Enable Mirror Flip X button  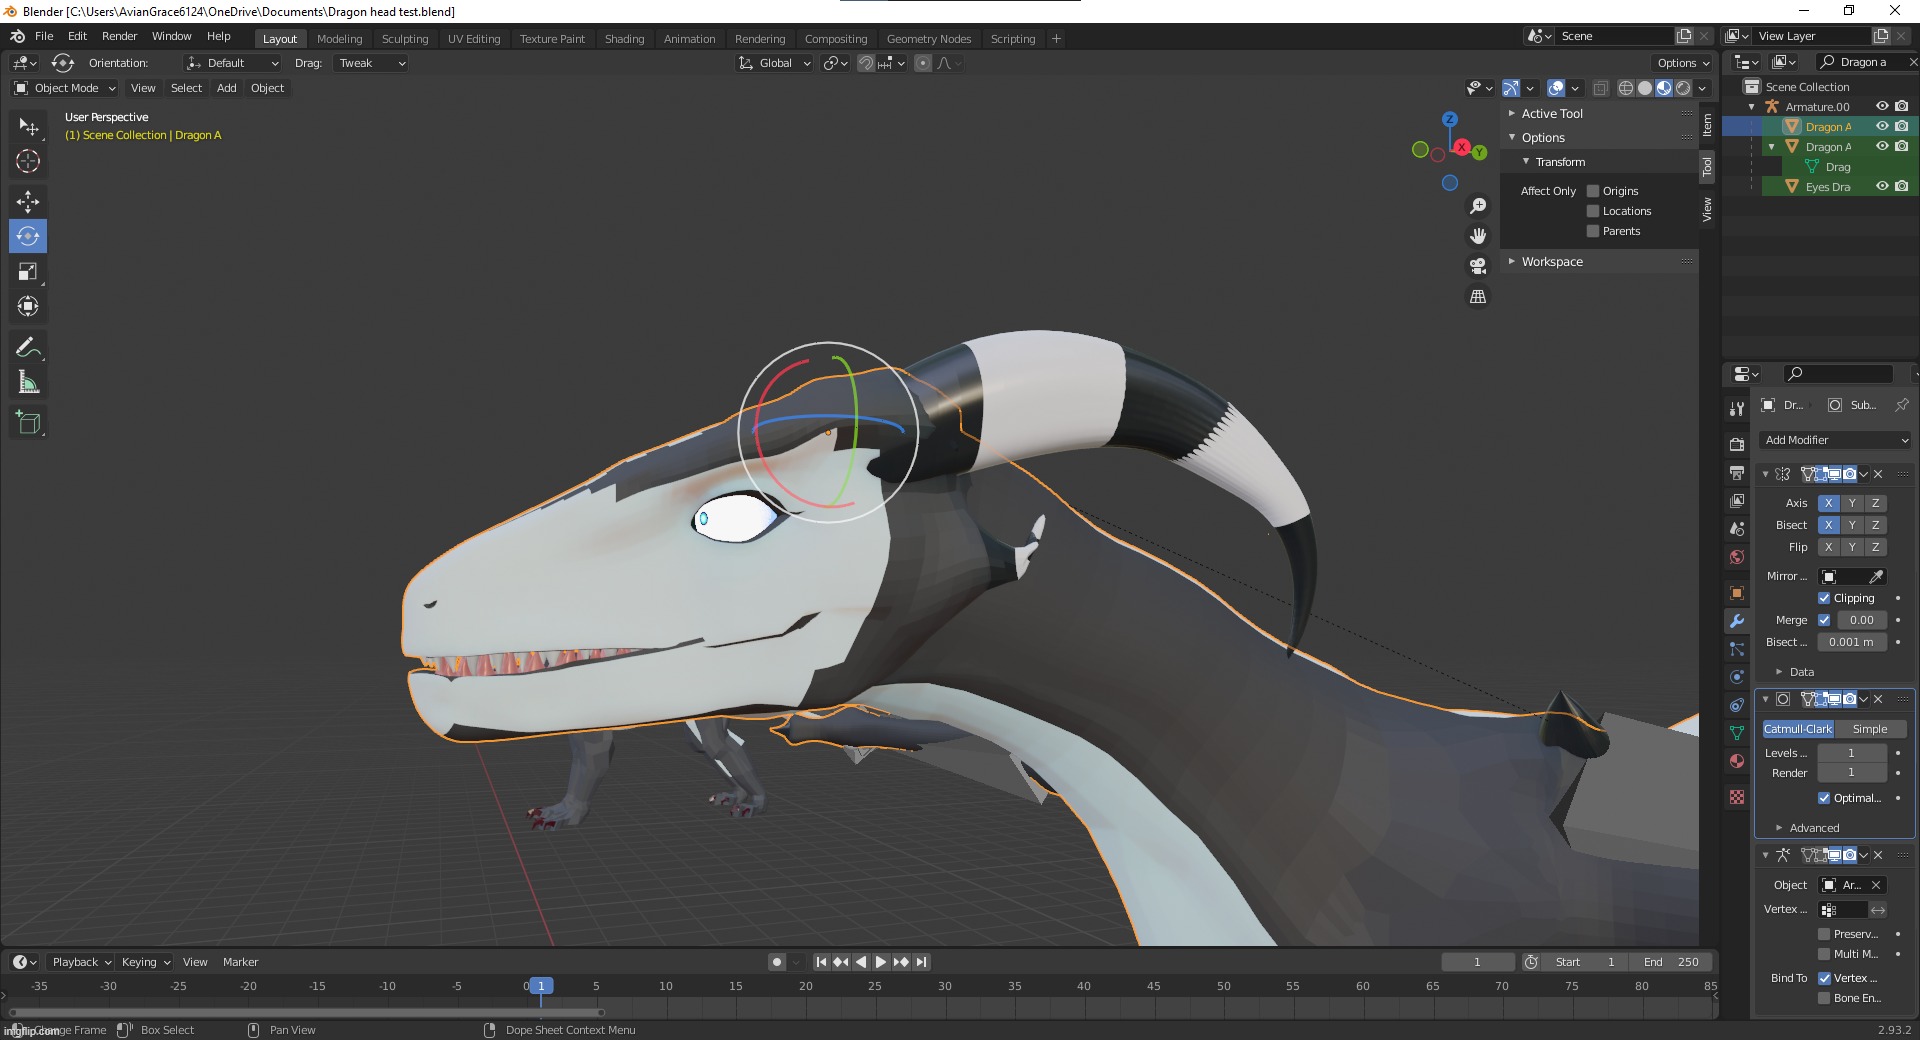coord(1828,547)
